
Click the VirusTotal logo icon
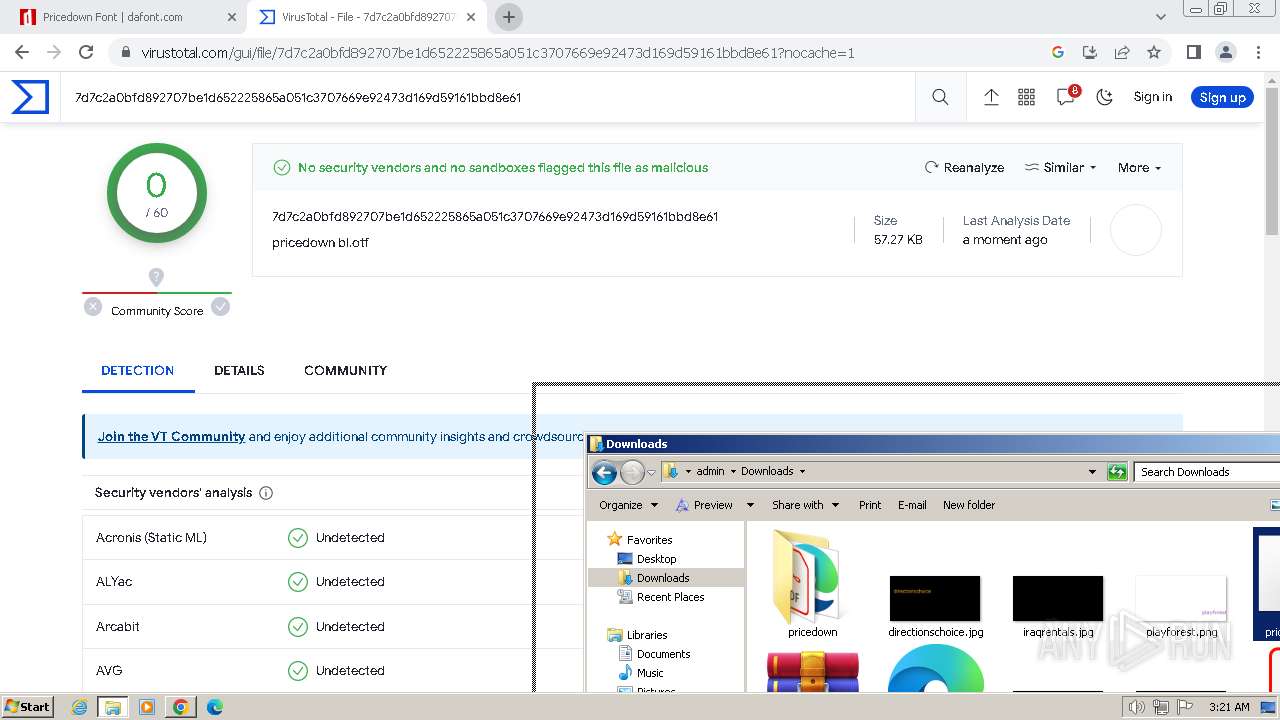click(x=30, y=97)
